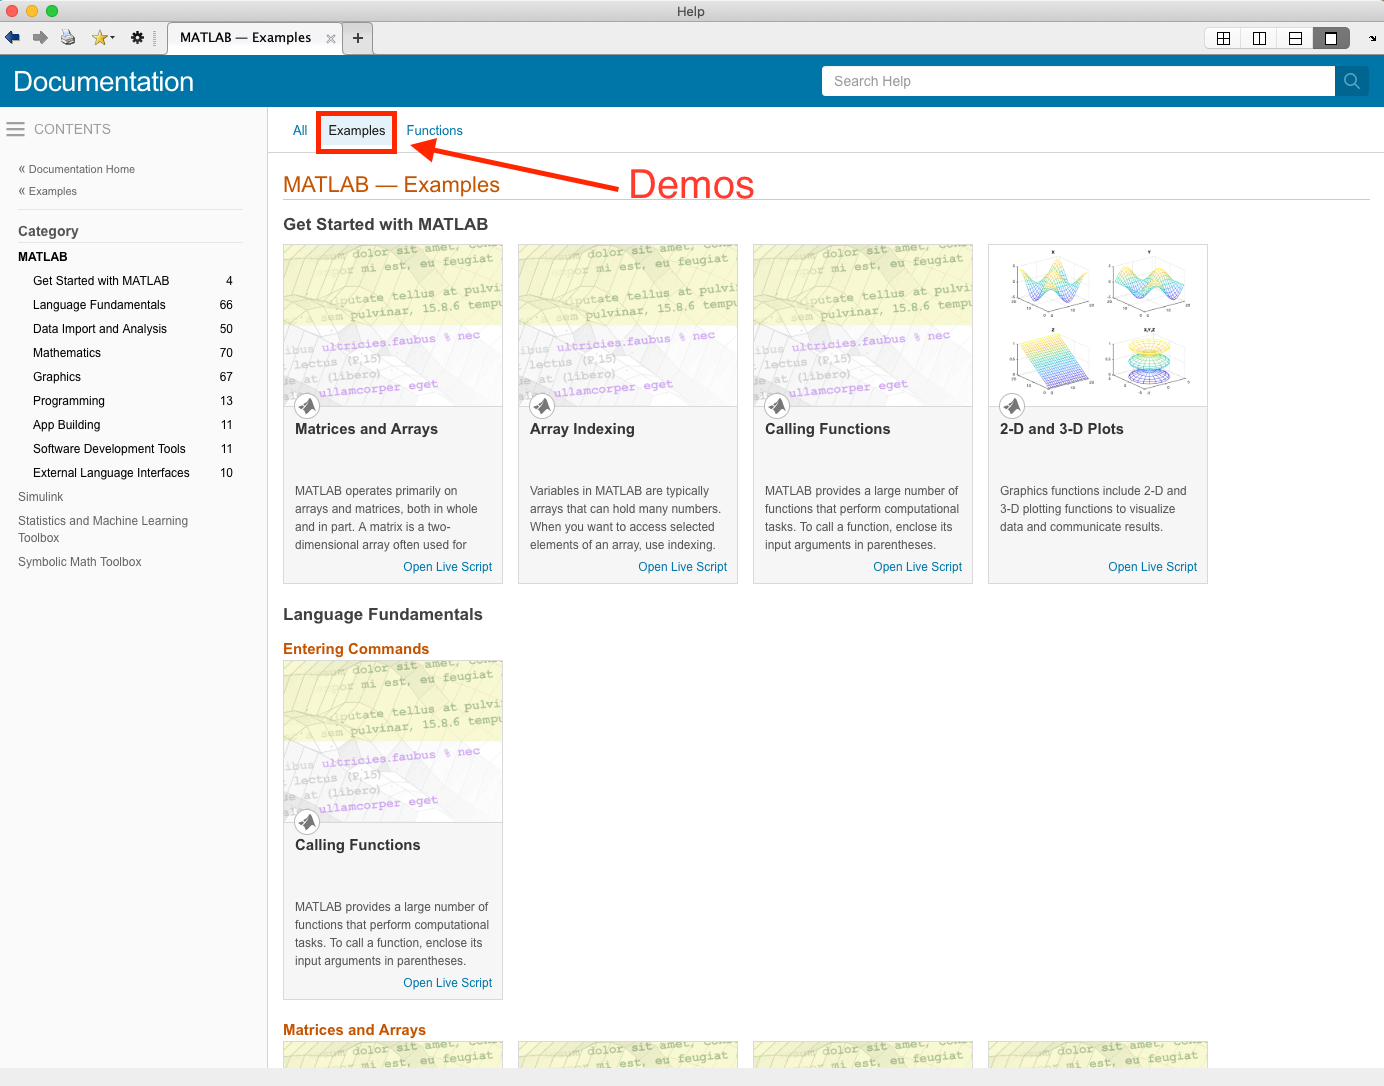Screen dimensions: 1384x1086
Task: Add a new browser tab with plus button
Action: [x=358, y=38]
